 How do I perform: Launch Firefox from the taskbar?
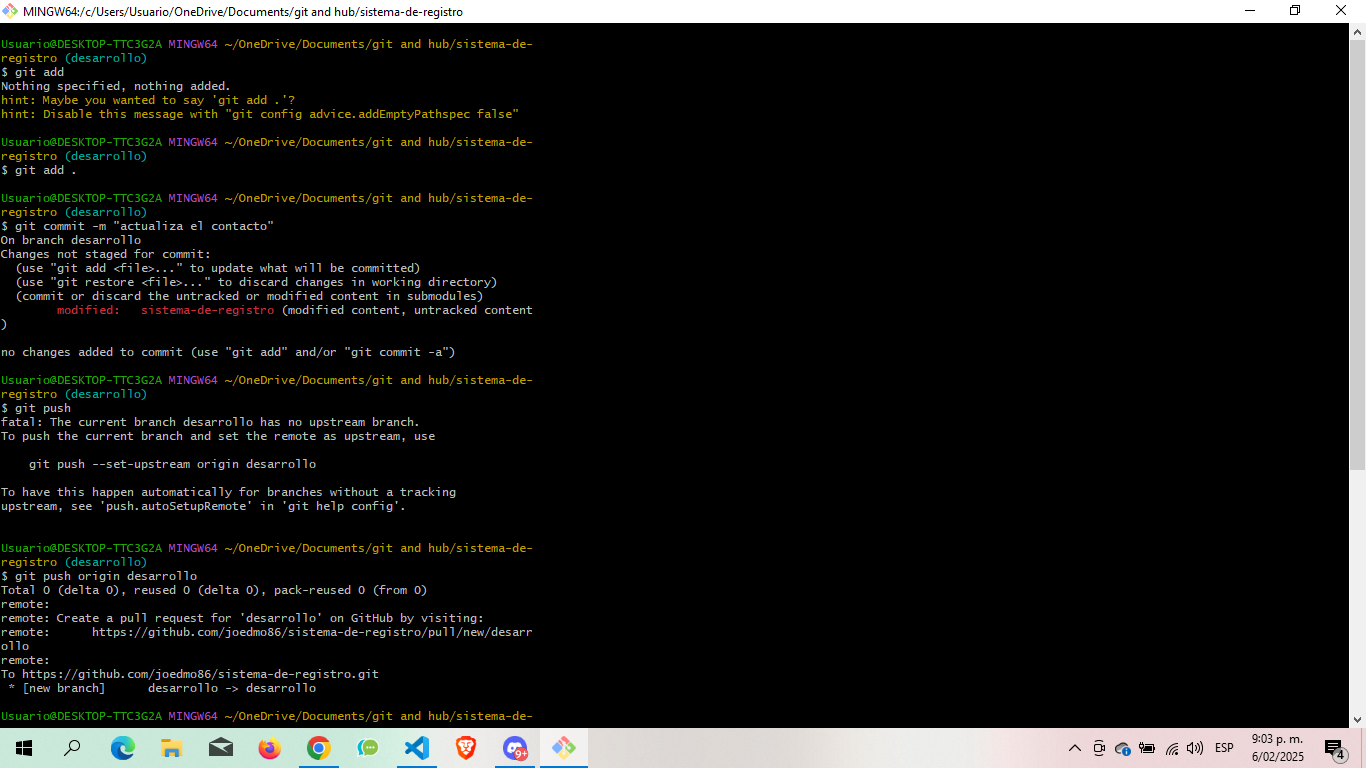coord(269,748)
